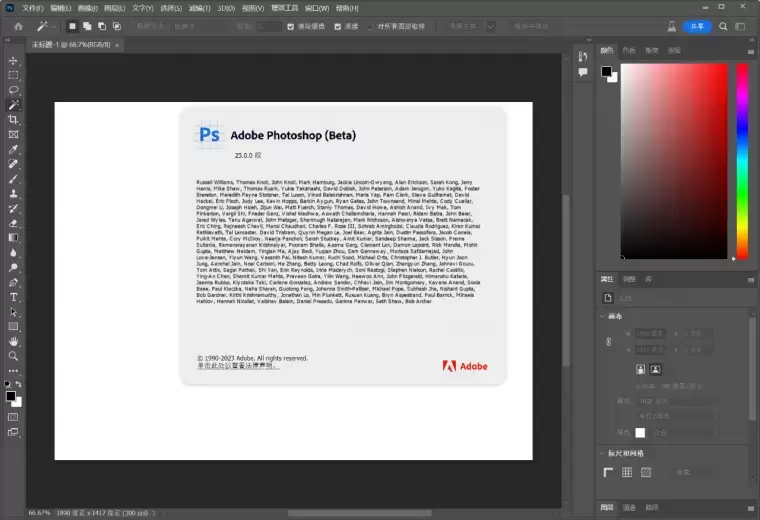Image resolution: width=760 pixels, height=520 pixels.
Task: Select the Dodge tool
Action: (x=13, y=268)
